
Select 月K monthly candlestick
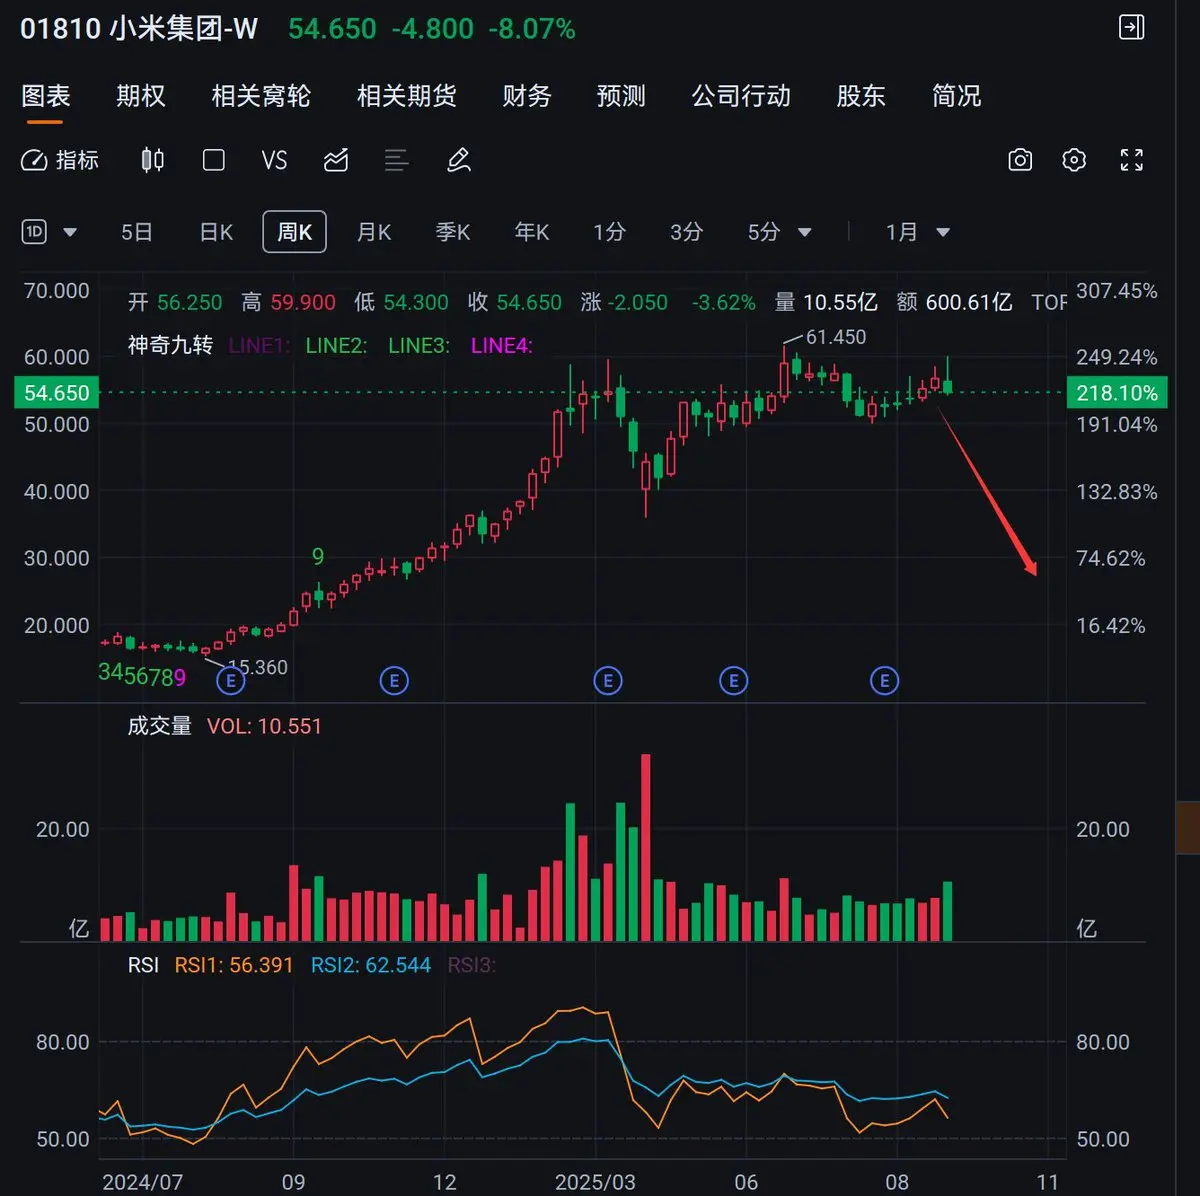click(374, 232)
